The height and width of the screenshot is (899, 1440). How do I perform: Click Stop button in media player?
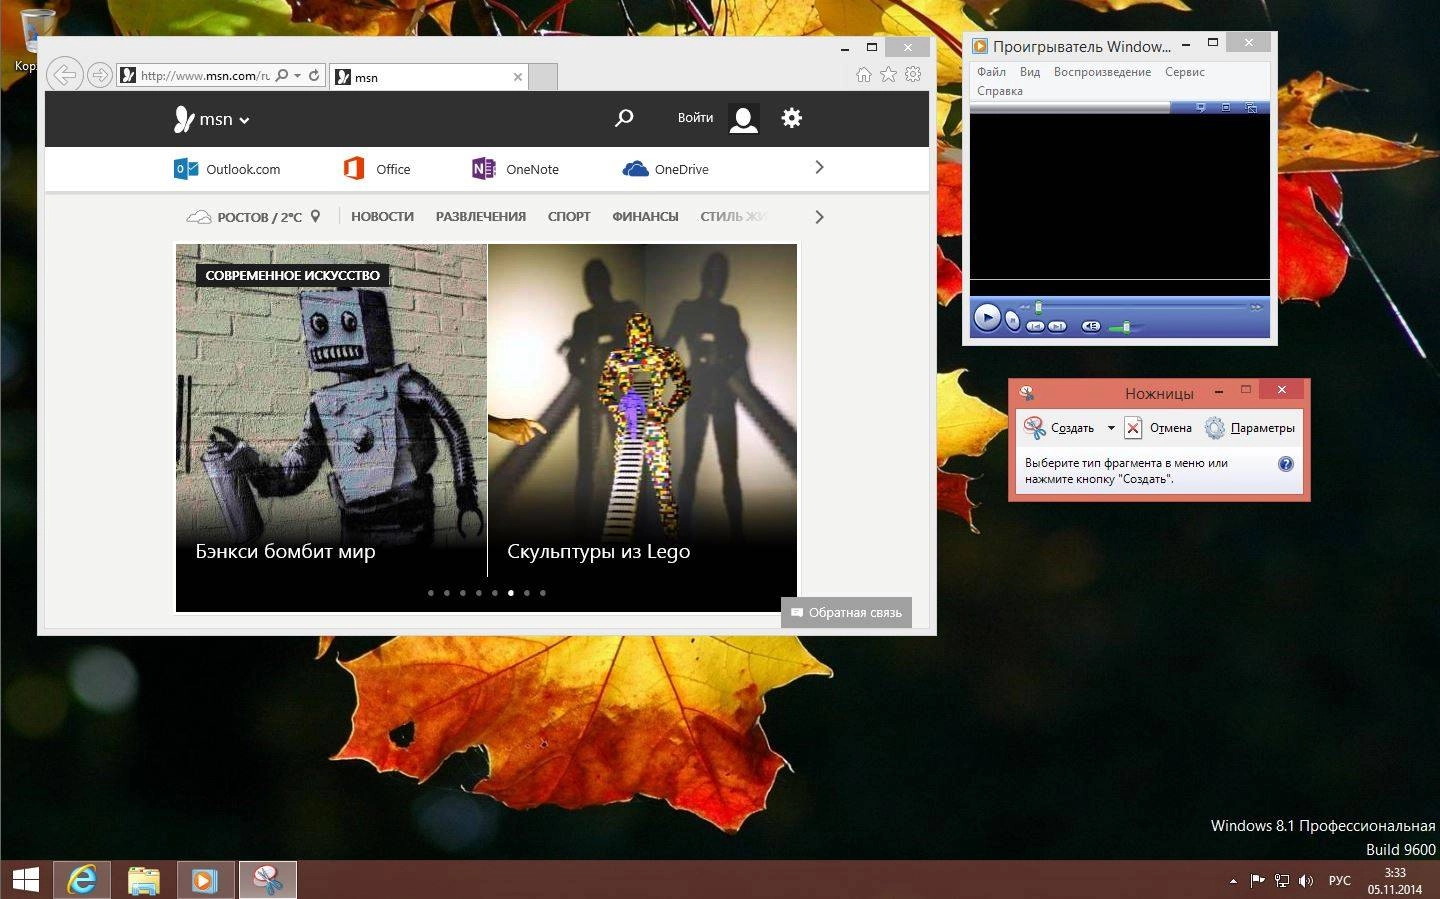(1012, 320)
